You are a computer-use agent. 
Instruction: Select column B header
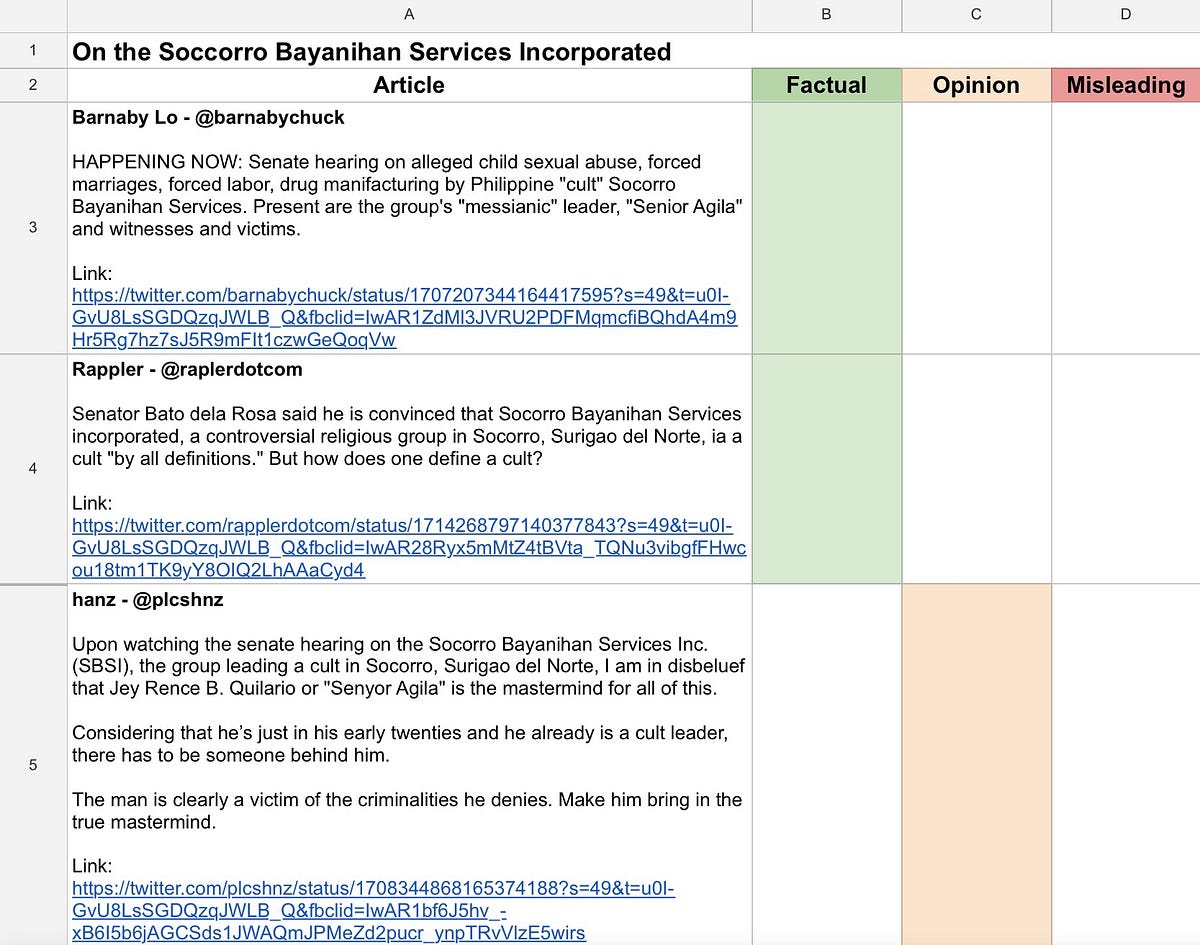point(827,14)
